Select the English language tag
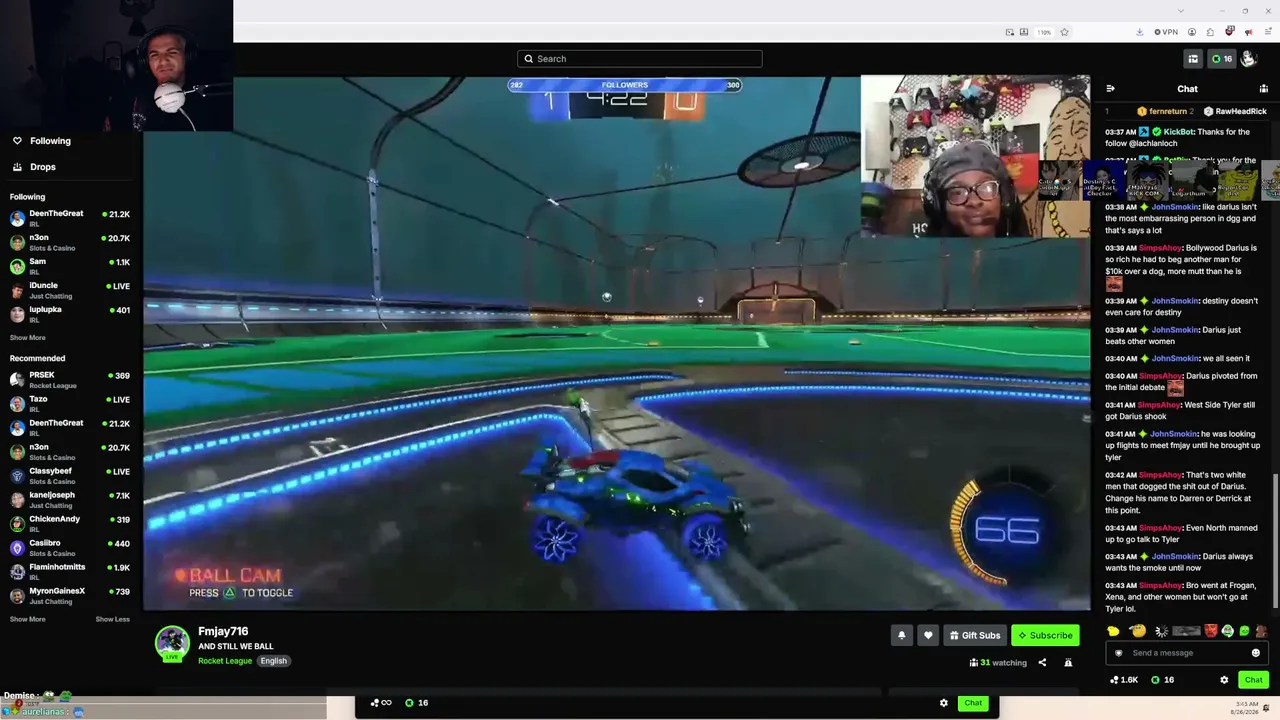The height and width of the screenshot is (720, 1280). [x=273, y=661]
